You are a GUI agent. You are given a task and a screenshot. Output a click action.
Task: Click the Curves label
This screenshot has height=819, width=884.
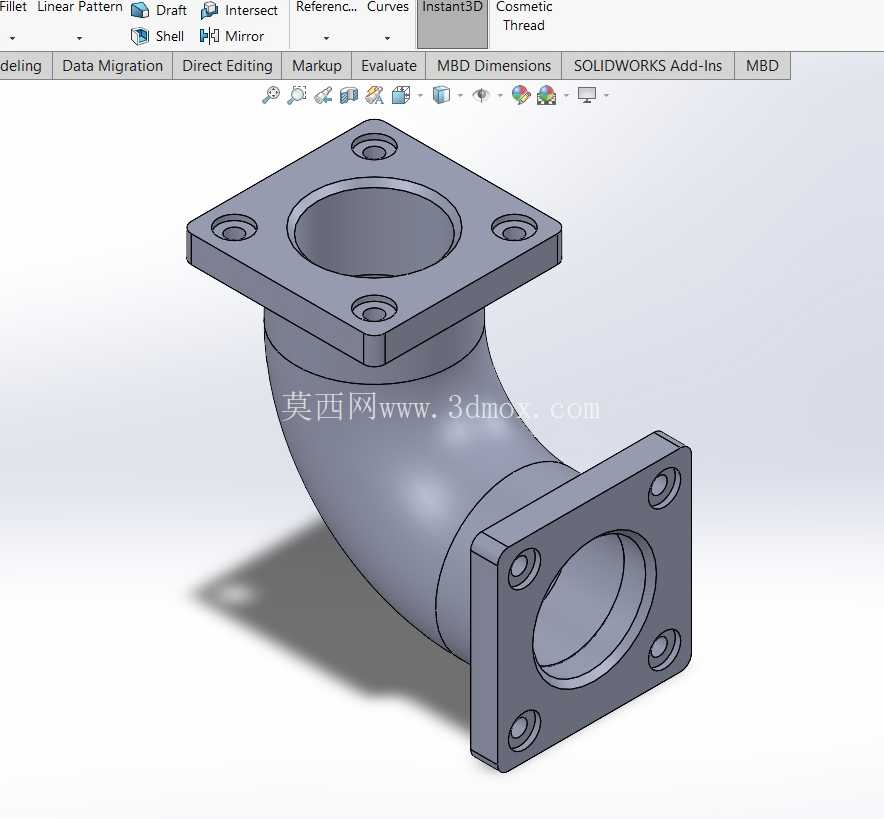pos(387,7)
